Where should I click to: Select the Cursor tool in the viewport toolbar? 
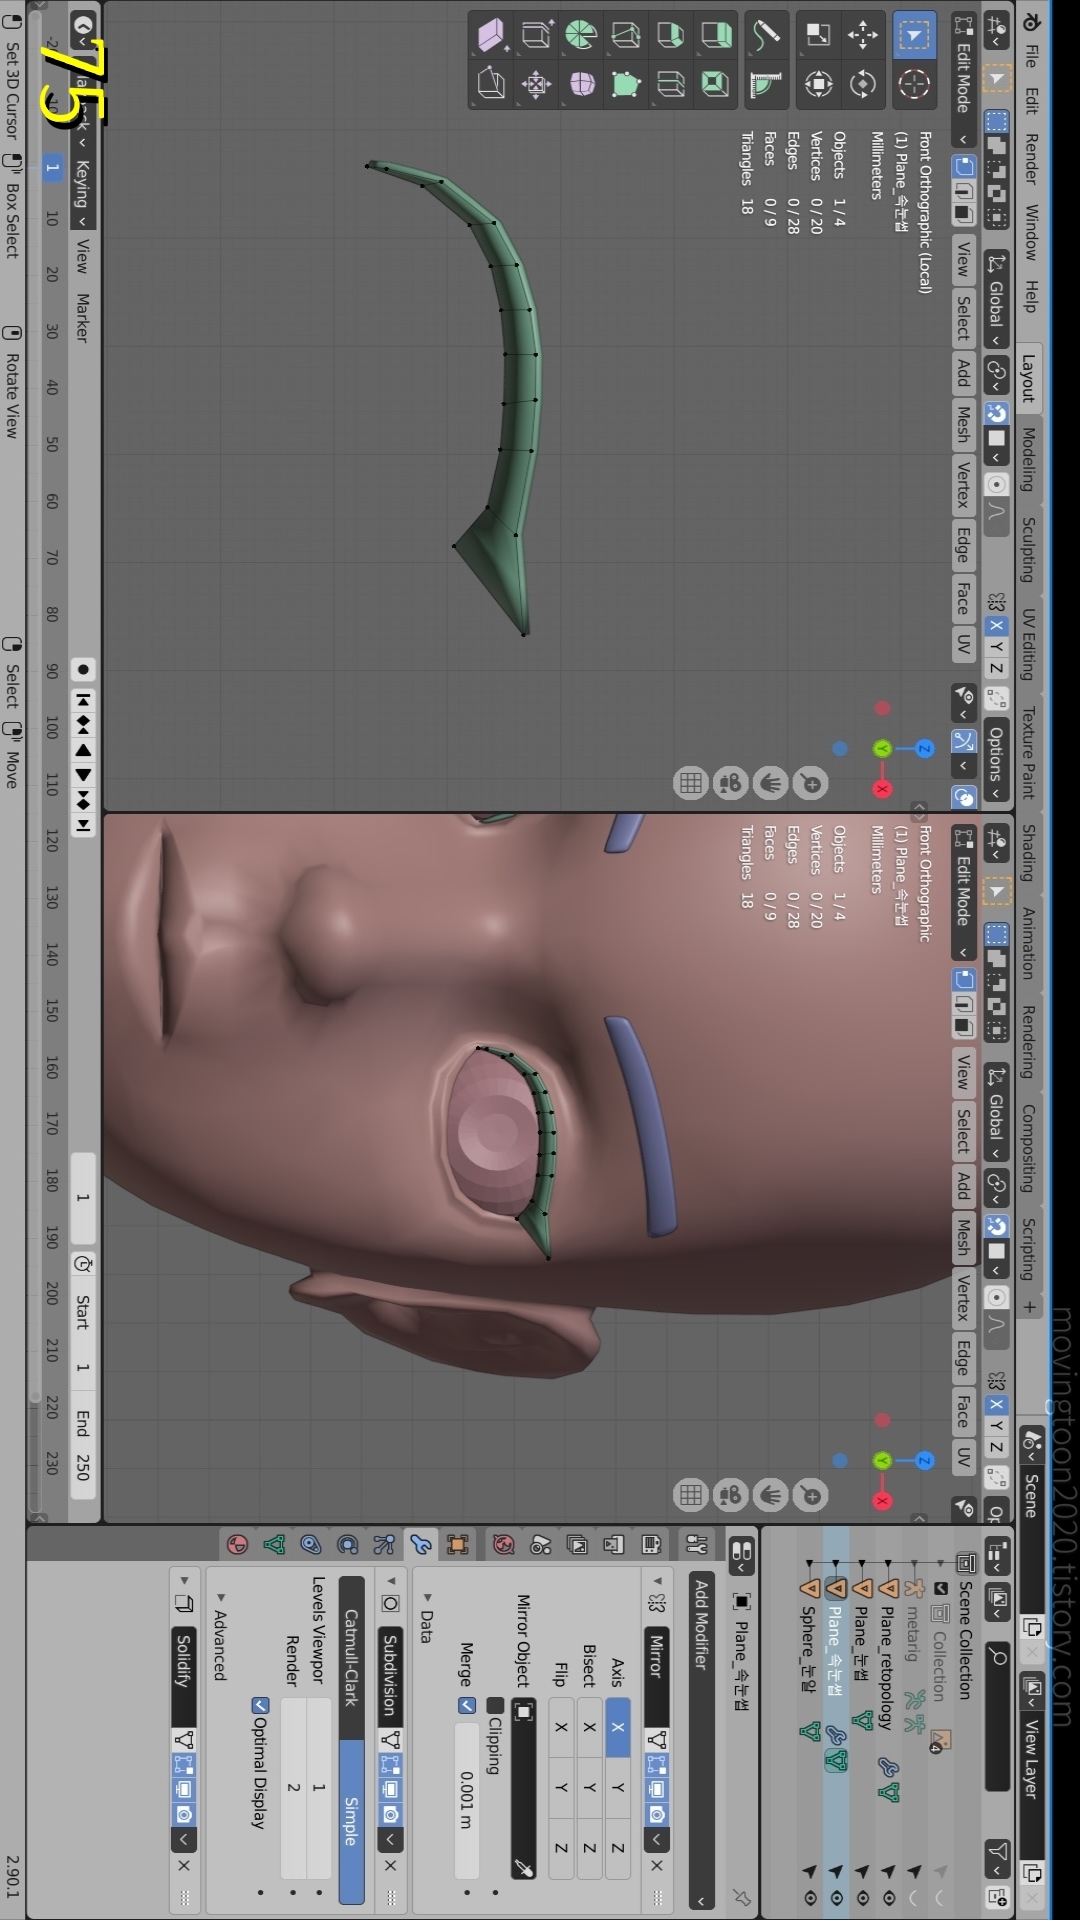(x=913, y=84)
